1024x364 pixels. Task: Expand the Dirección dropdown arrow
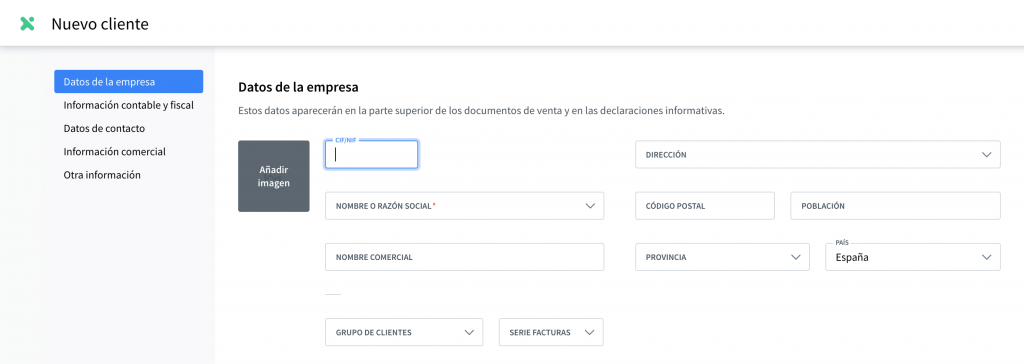click(x=986, y=155)
